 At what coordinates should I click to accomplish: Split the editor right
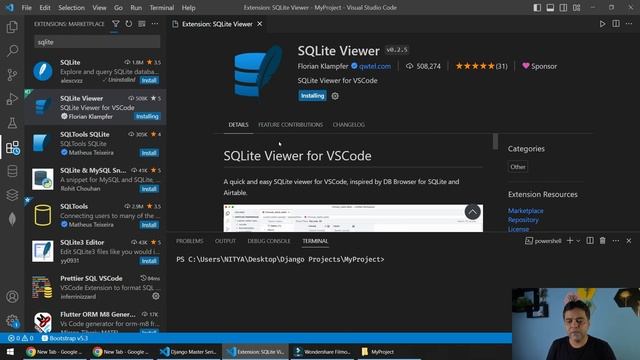616,24
